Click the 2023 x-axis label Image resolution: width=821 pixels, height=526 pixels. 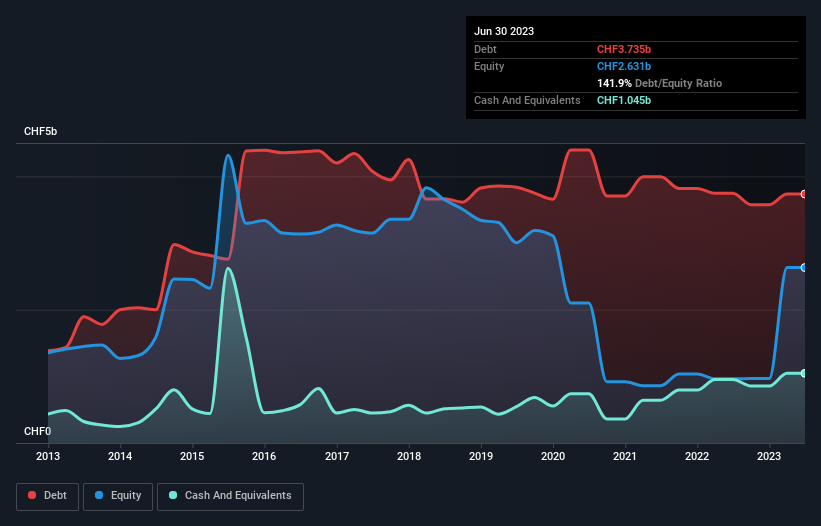click(x=769, y=456)
